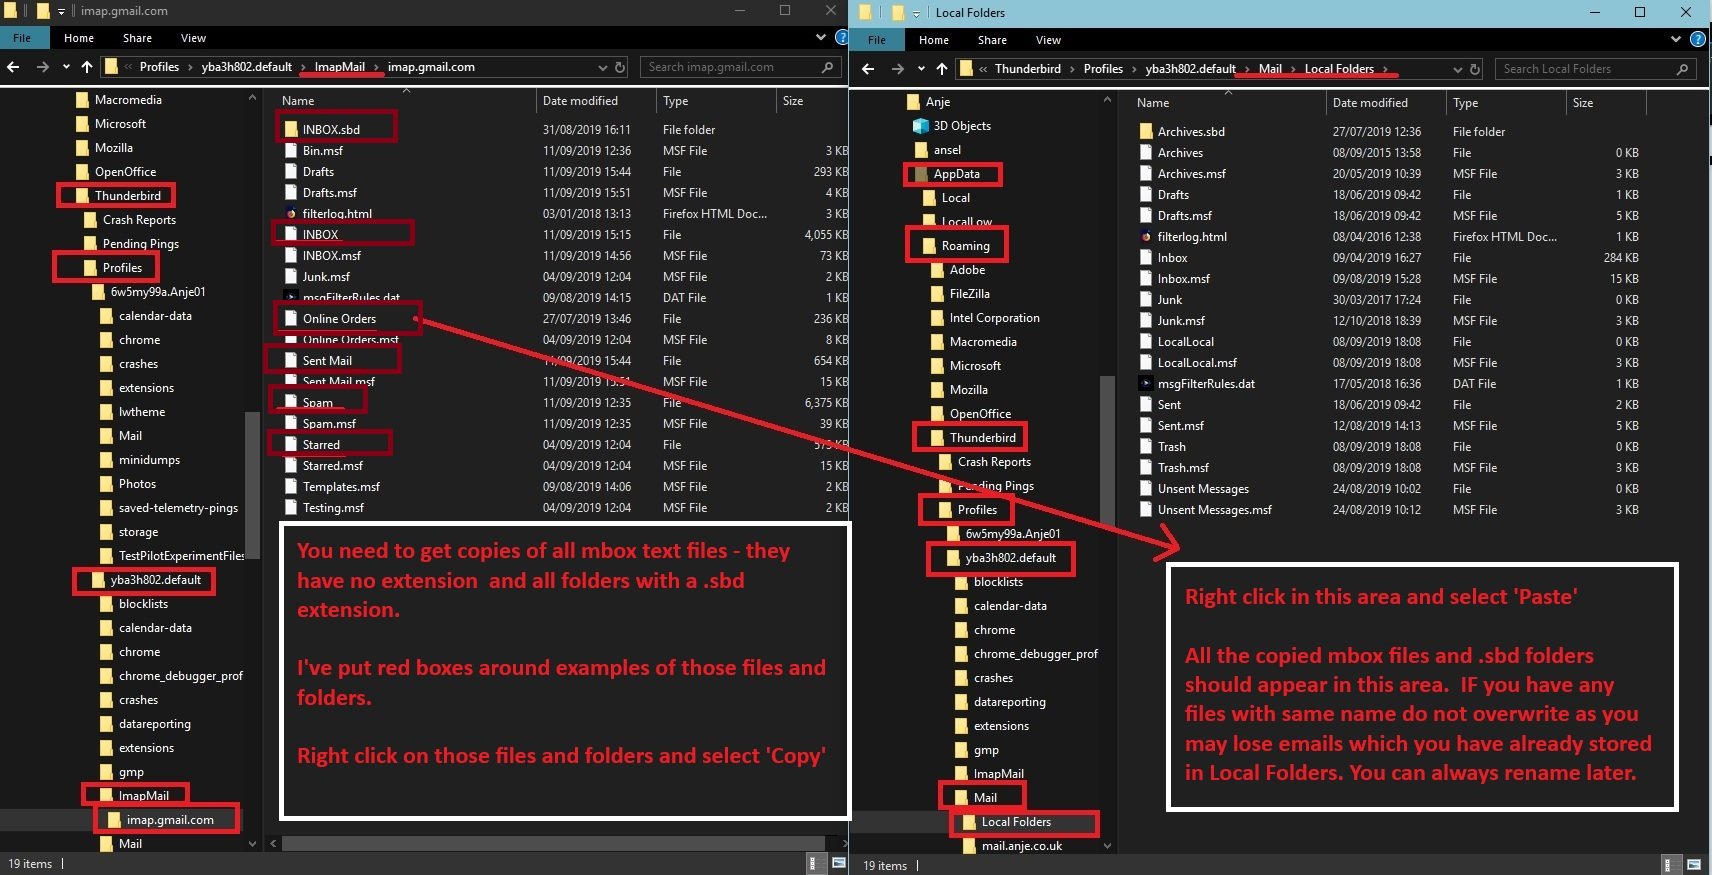Open recent locations dropdown in imap.gmail.com window
Screen dimensions: 1712x875
click(66, 67)
